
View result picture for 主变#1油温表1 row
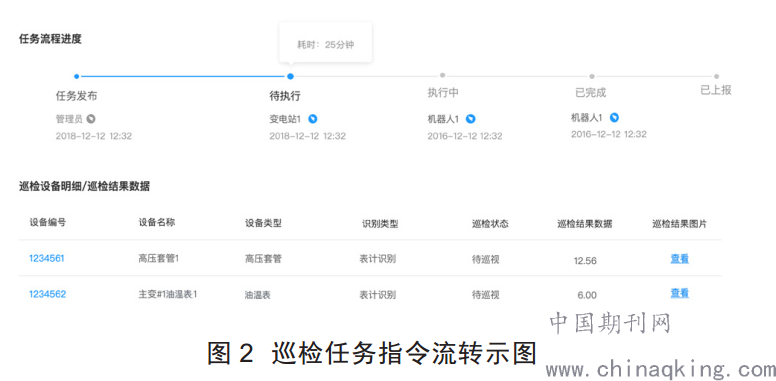click(x=679, y=293)
